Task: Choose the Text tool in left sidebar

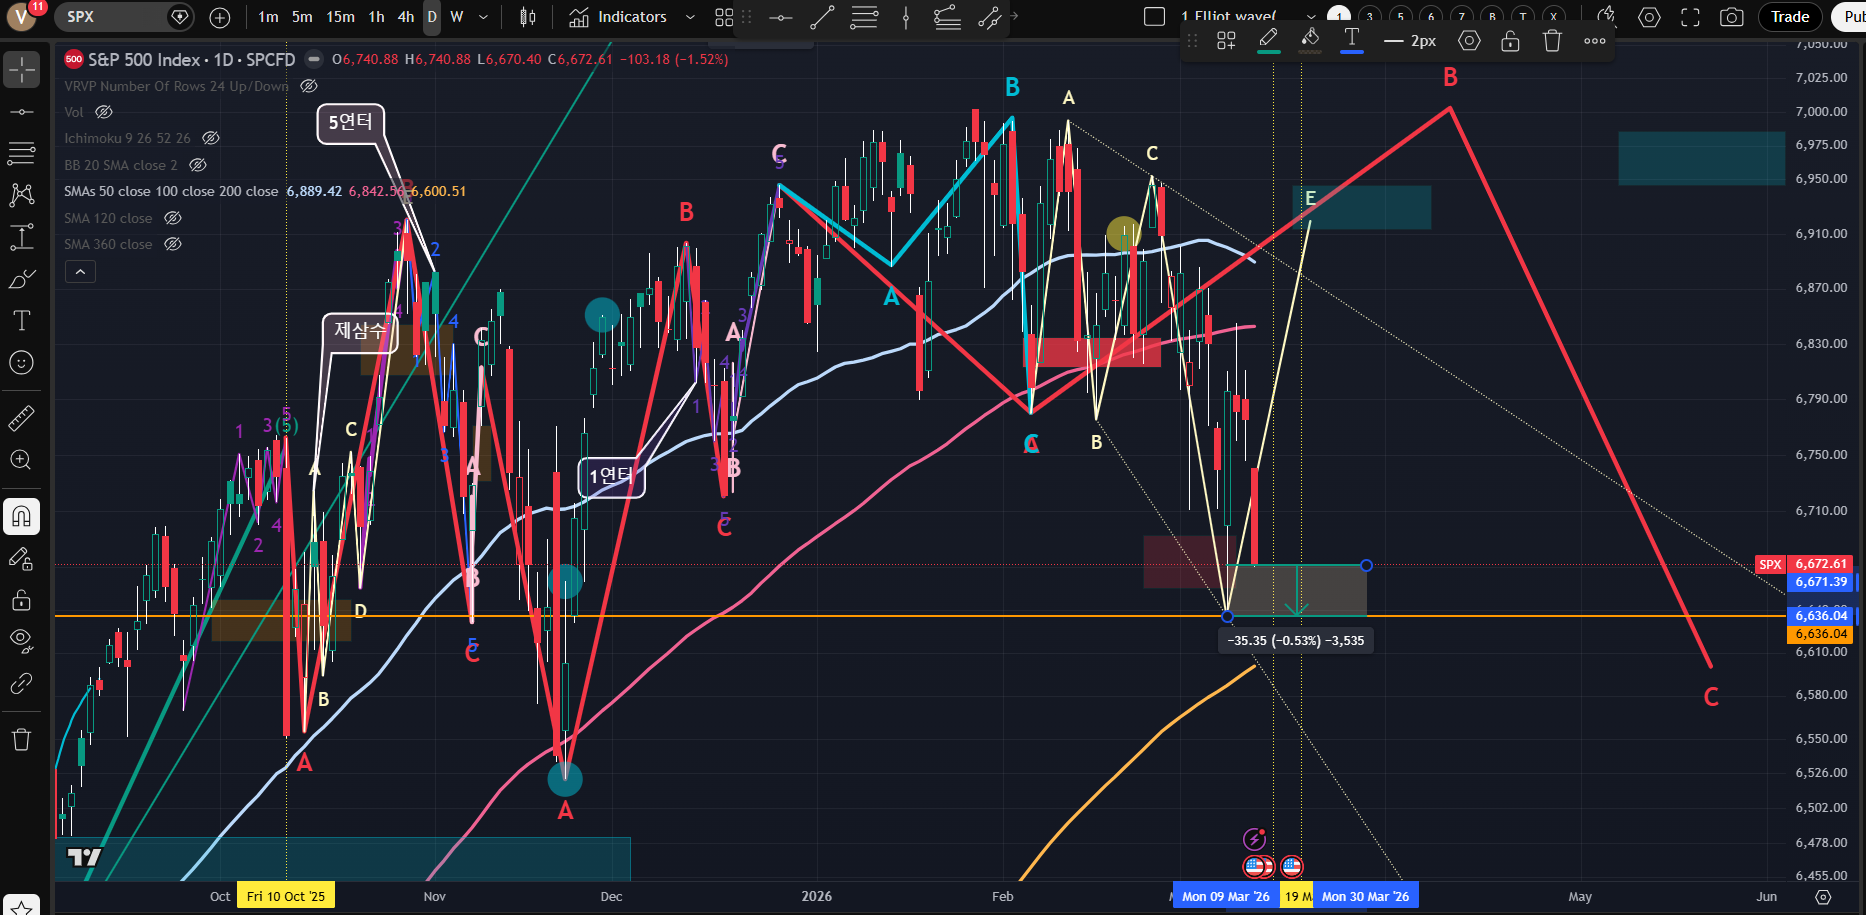Action: click(x=21, y=321)
